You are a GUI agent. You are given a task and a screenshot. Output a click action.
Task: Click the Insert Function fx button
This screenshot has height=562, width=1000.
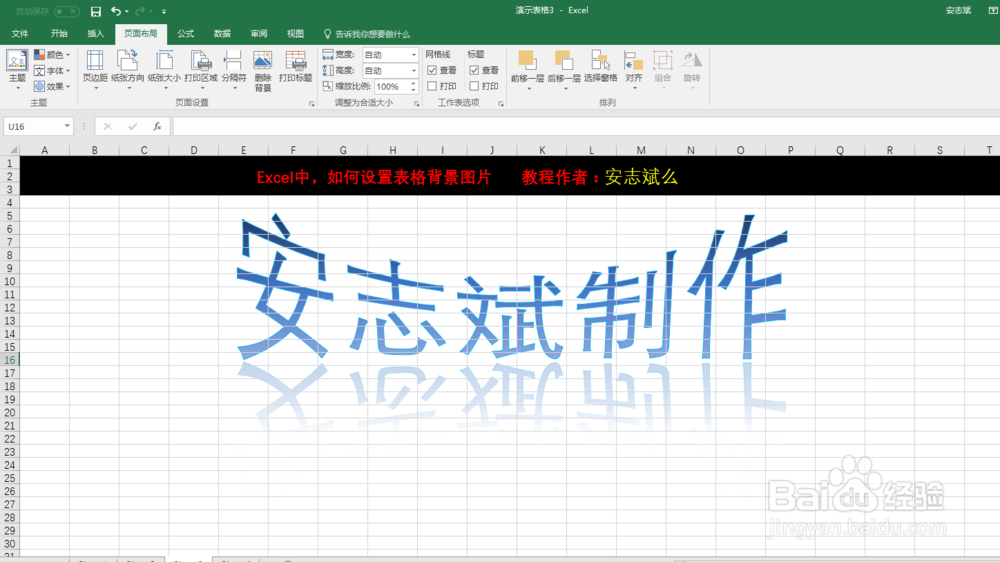(157, 126)
